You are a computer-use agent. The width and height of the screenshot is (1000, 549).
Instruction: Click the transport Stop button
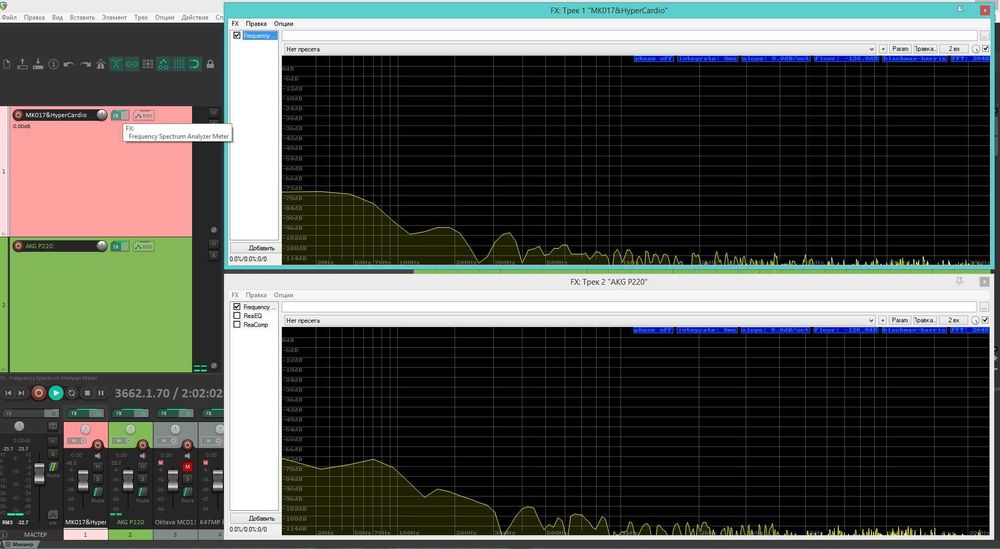(x=87, y=393)
